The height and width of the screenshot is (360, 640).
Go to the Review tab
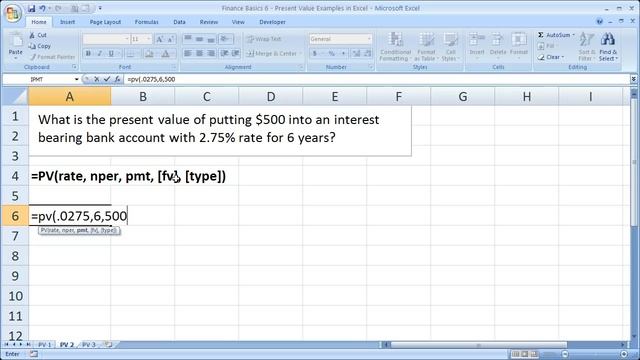click(209, 22)
